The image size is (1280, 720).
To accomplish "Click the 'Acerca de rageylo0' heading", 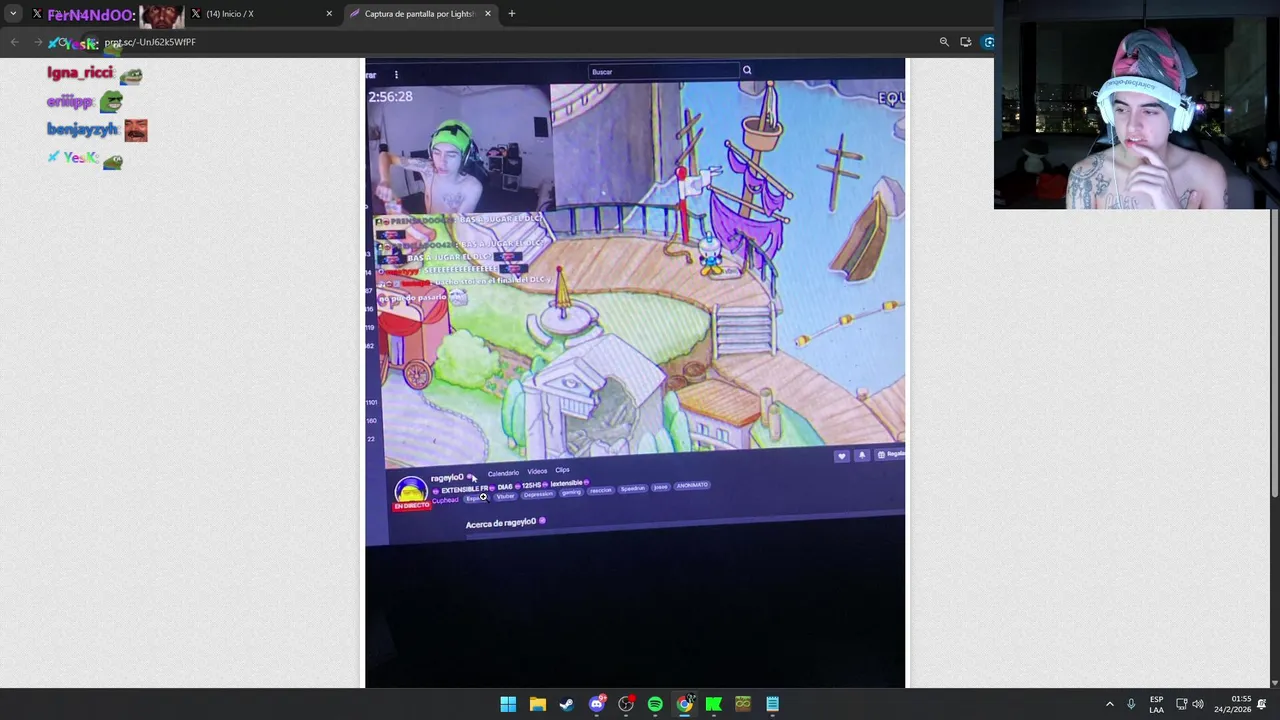I will (x=501, y=523).
